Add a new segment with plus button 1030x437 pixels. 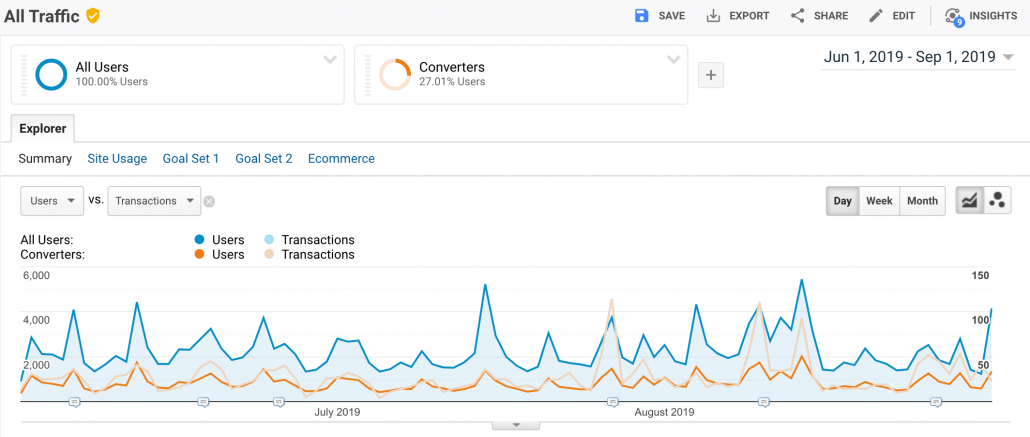point(710,75)
